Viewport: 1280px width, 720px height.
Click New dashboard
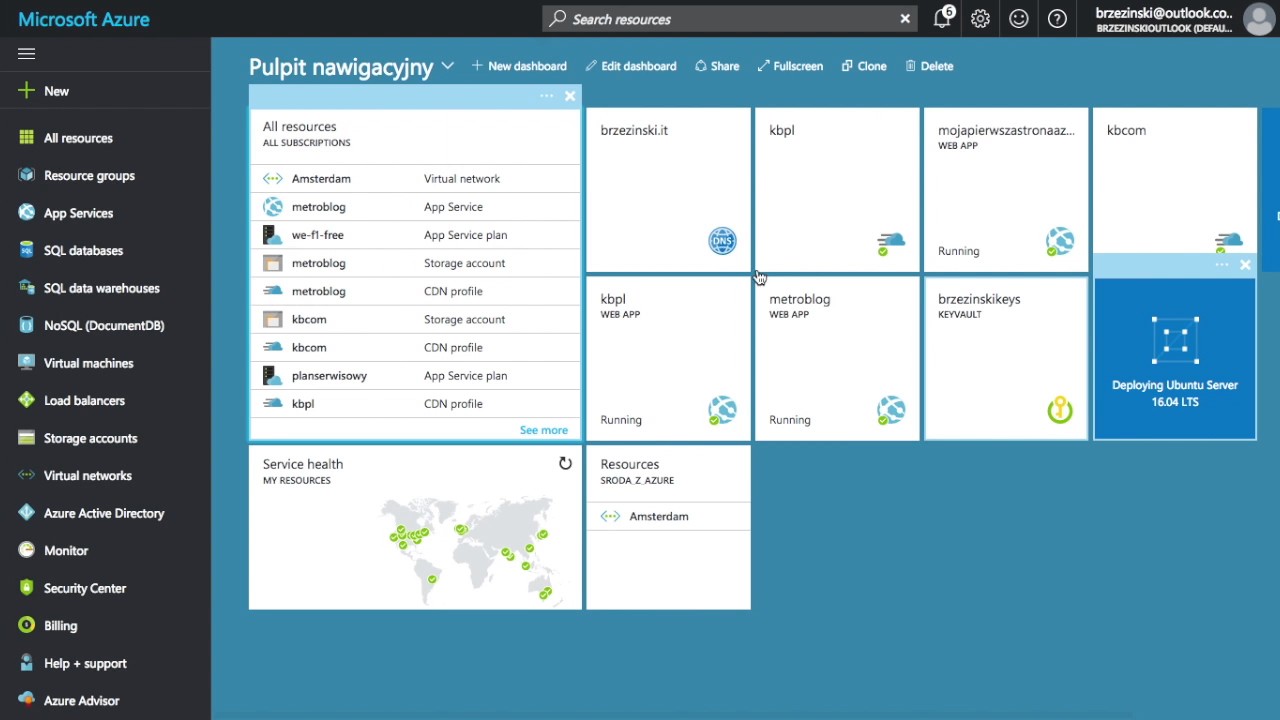pyautogui.click(x=519, y=66)
